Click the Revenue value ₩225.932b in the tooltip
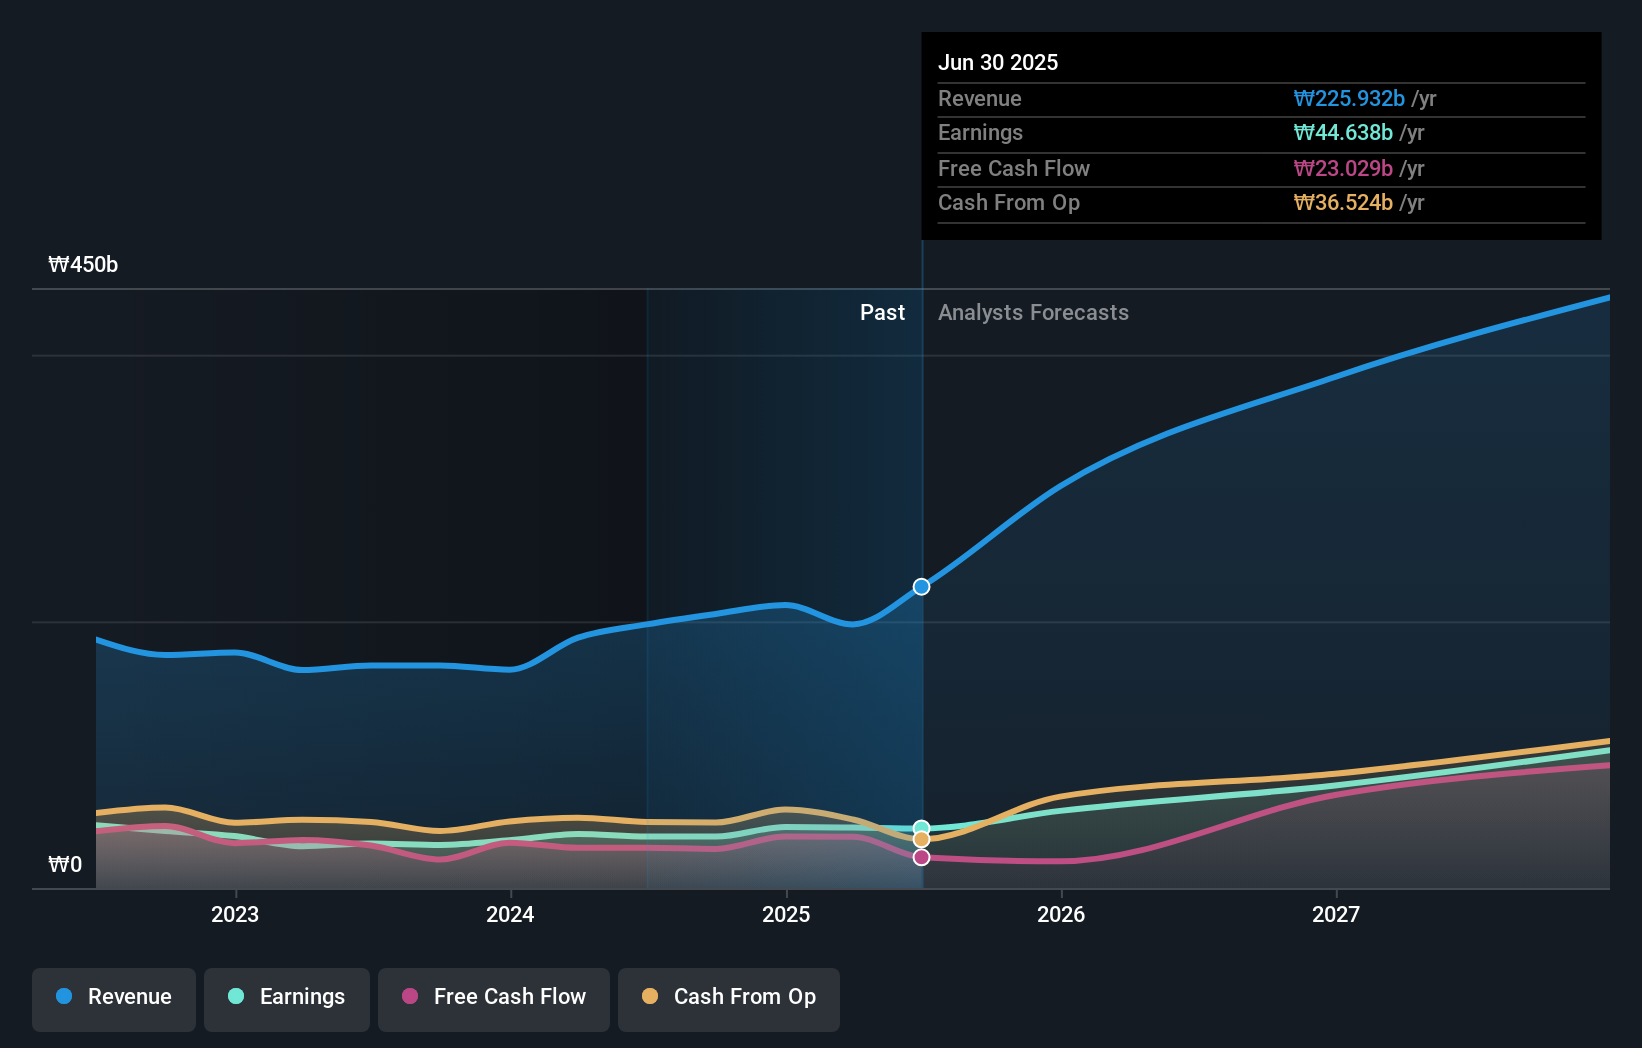Image resolution: width=1642 pixels, height=1048 pixels. pos(1349,98)
